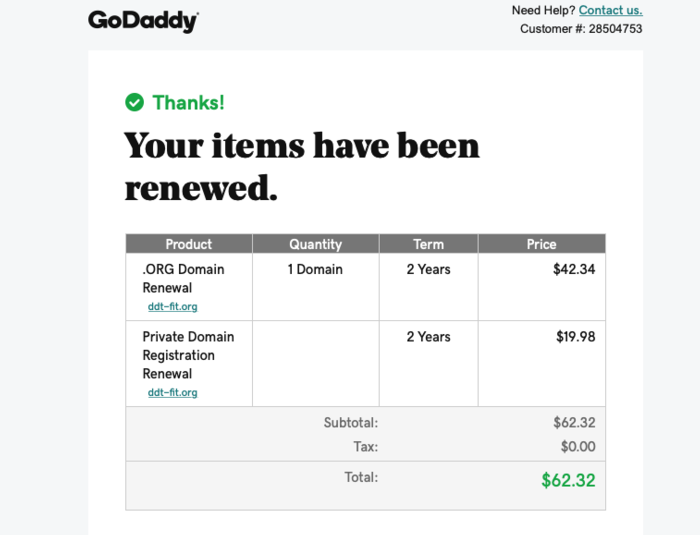Click the .ORG Domain Renewal product name
The image size is (700, 535).
(x=183, y=278)
